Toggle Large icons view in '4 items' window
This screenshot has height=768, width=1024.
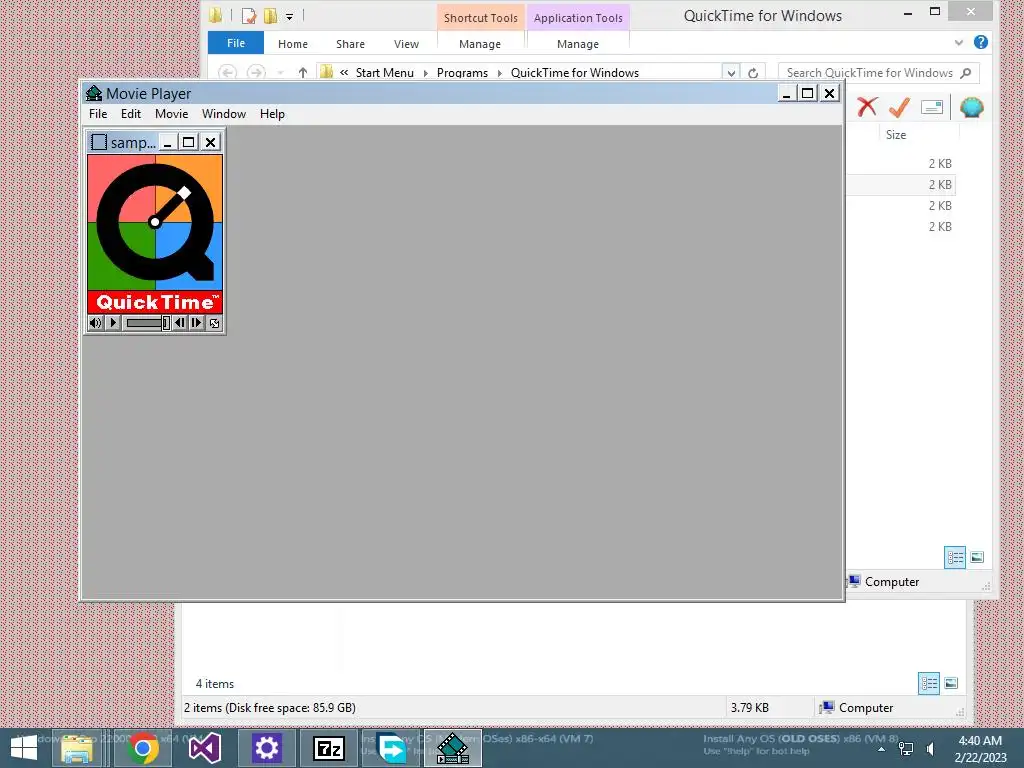(952, 683)
